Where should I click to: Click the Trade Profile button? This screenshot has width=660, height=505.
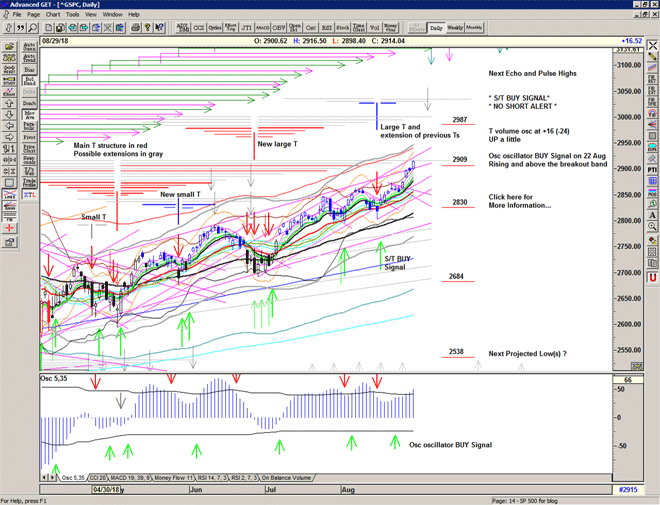(x=29, y=181)
